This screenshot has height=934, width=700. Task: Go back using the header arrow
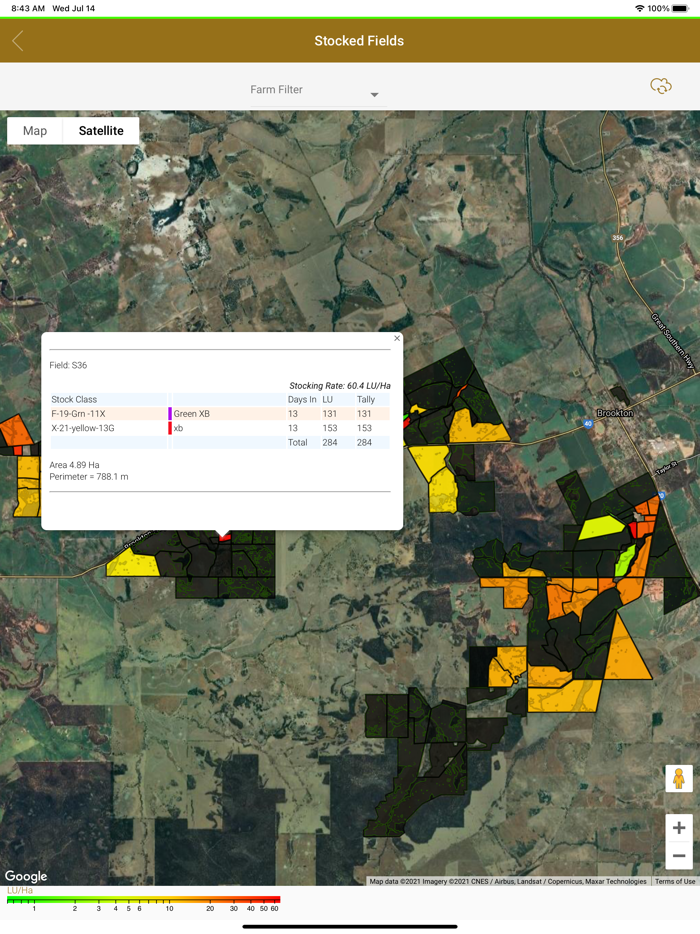tap(18, 41)
